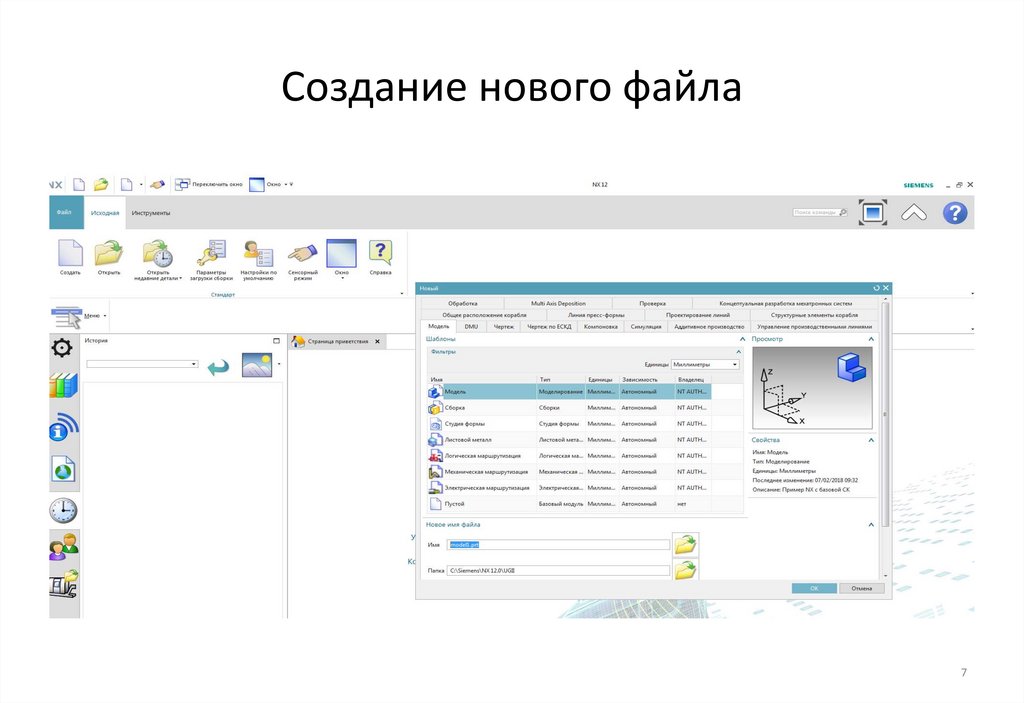
Task: Click browse folder icon beside Имя field
Action: pyautogui.click(x=686, y=544)
